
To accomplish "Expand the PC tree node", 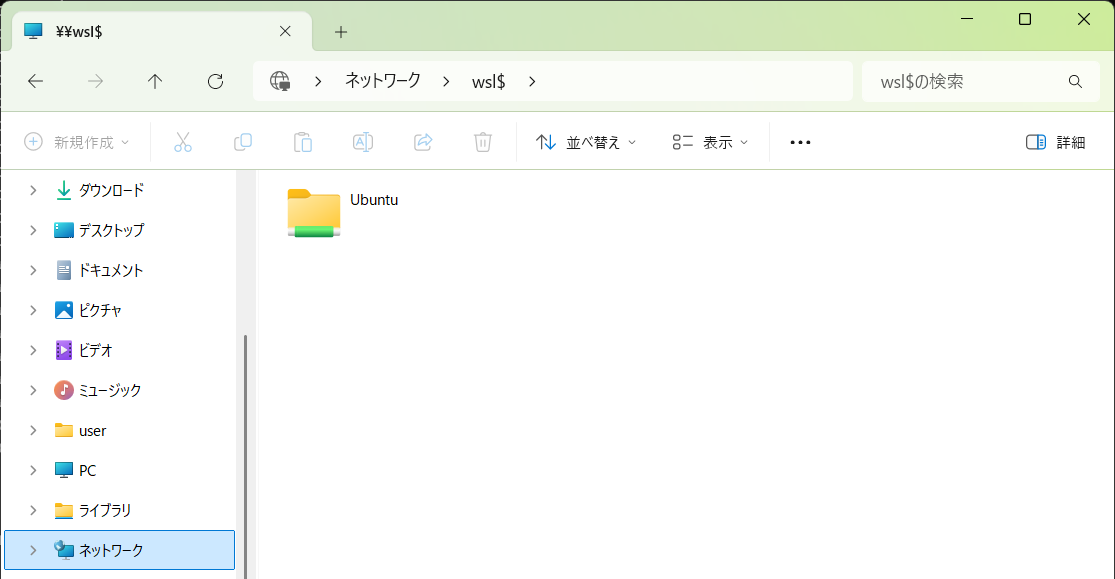I will [33, 470].
